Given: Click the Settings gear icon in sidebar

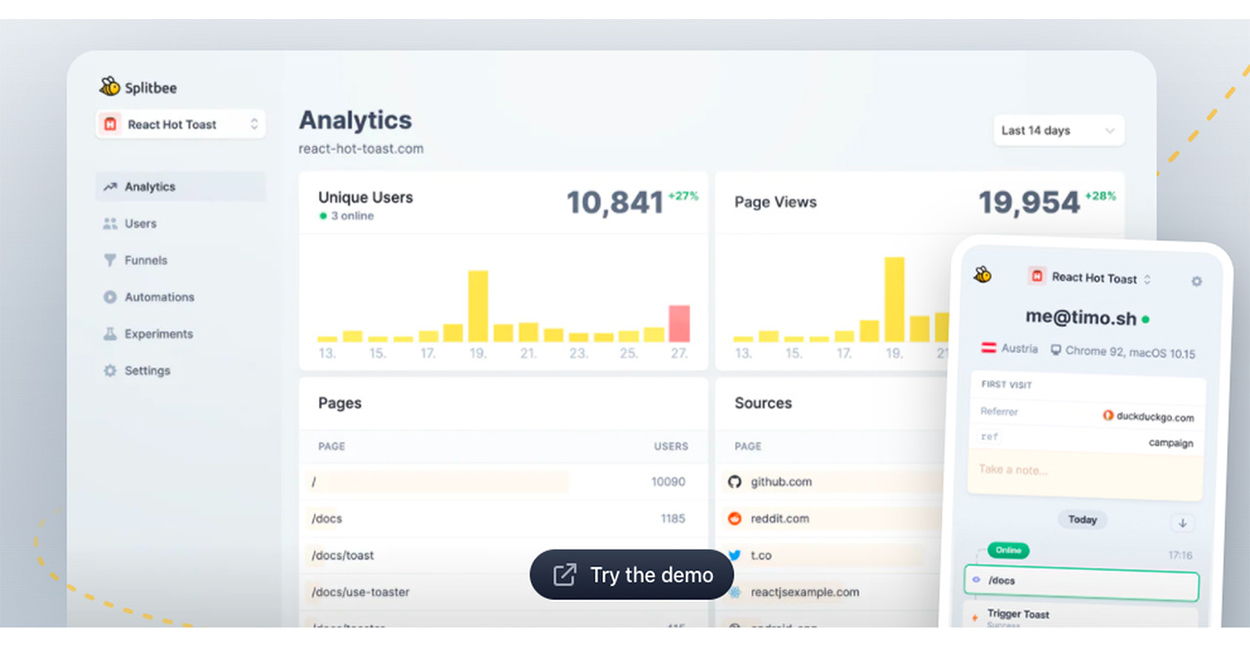Looking at the screenshot, I should (110, 371).
